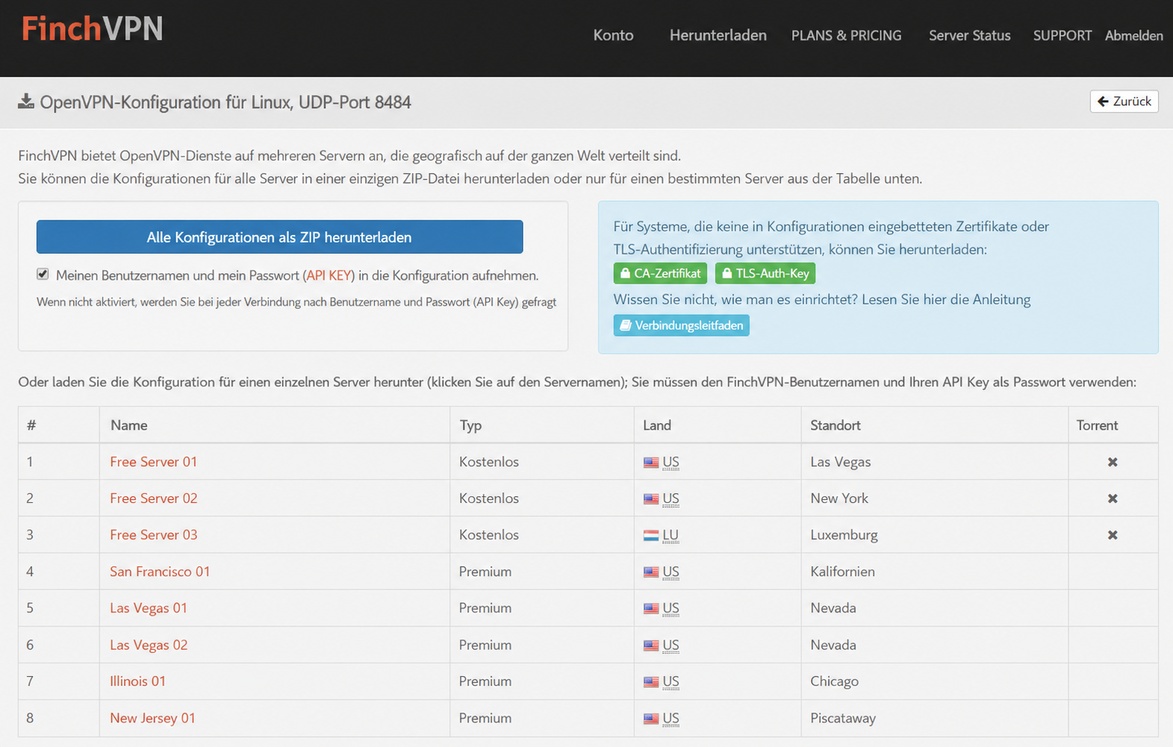Click the Standort column header

tap(836, 425)
